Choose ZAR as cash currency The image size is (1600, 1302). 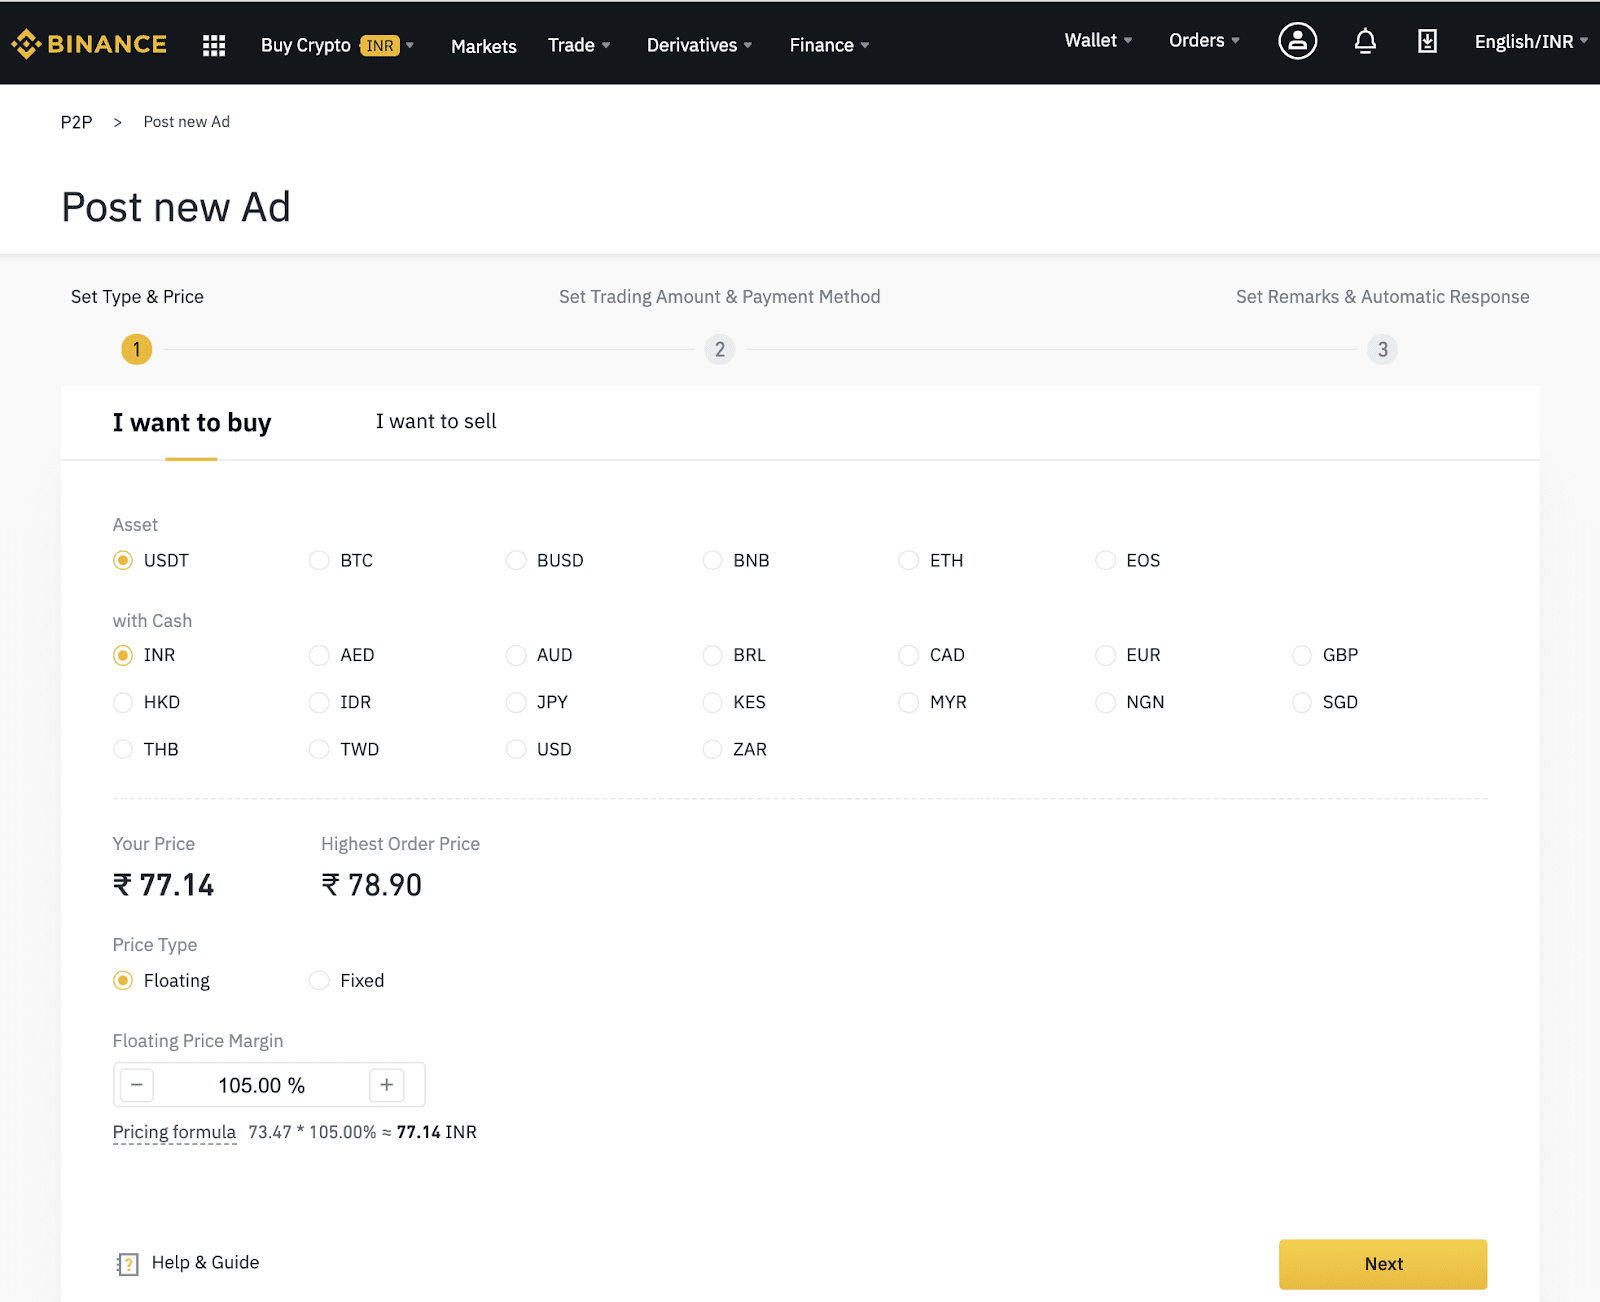[x=712, y=749]
